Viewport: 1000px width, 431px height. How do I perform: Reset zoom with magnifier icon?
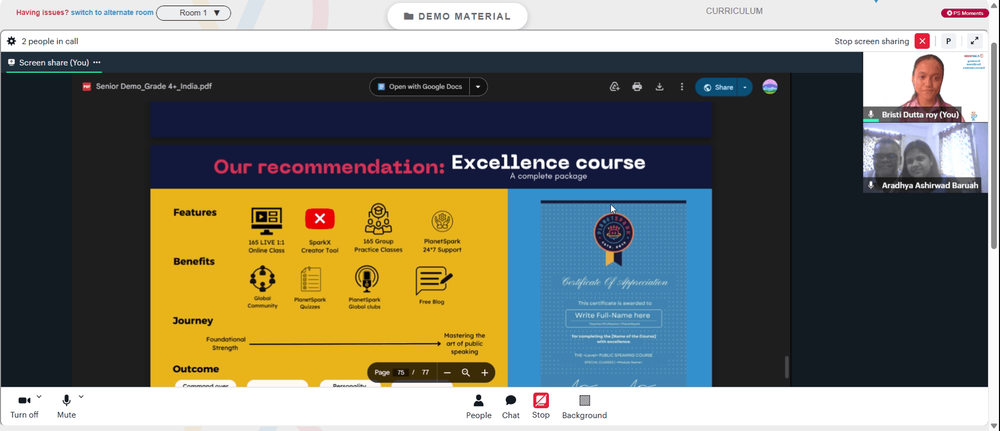coord(466,372)
